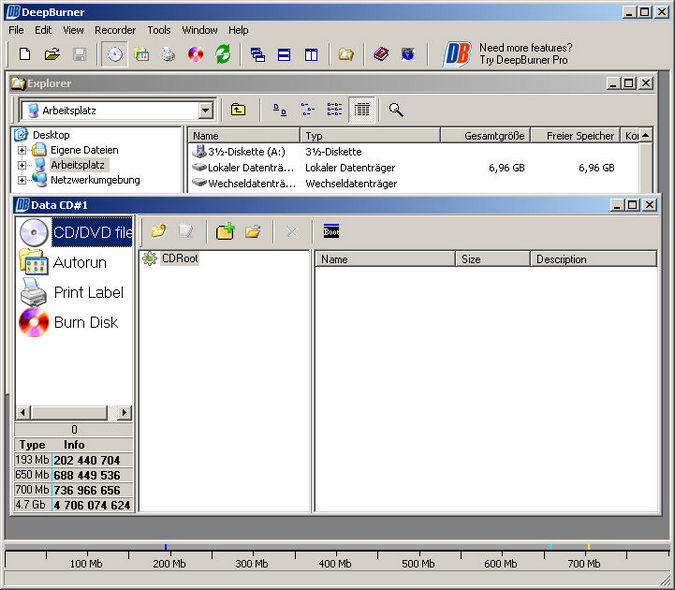
Task: Click the Description column header
Action: pyautogui.click(x=593, y=259)
